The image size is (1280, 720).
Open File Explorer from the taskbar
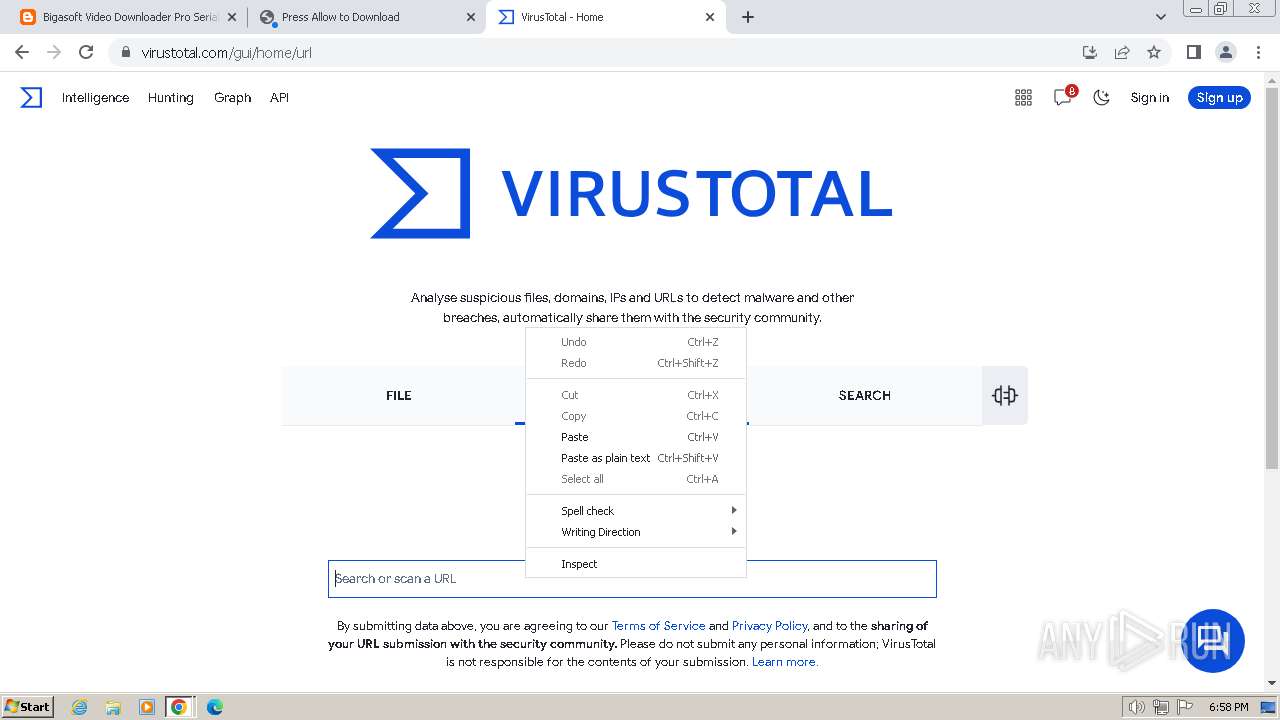click(x=113, y=707)
